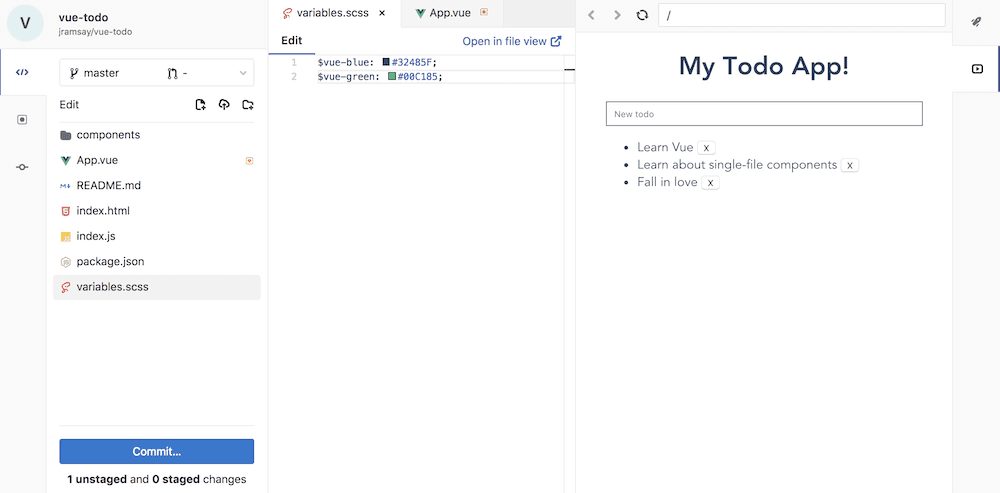Click the pipelines rocket icon

click(x=976, y=21)
